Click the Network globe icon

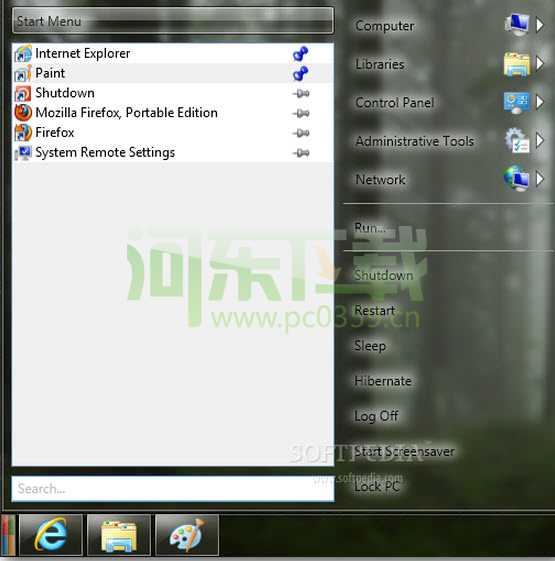[516, 179]
